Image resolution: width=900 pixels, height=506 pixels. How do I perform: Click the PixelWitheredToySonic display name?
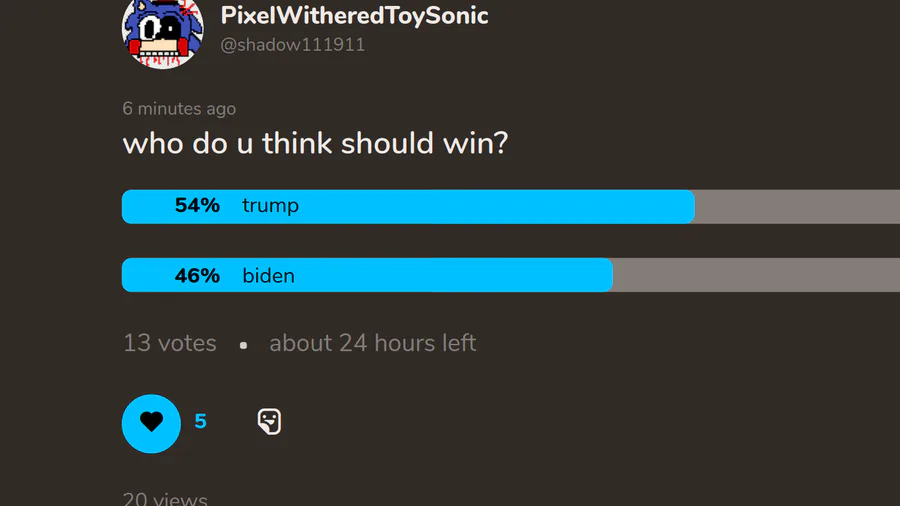(x=354, y=16)
